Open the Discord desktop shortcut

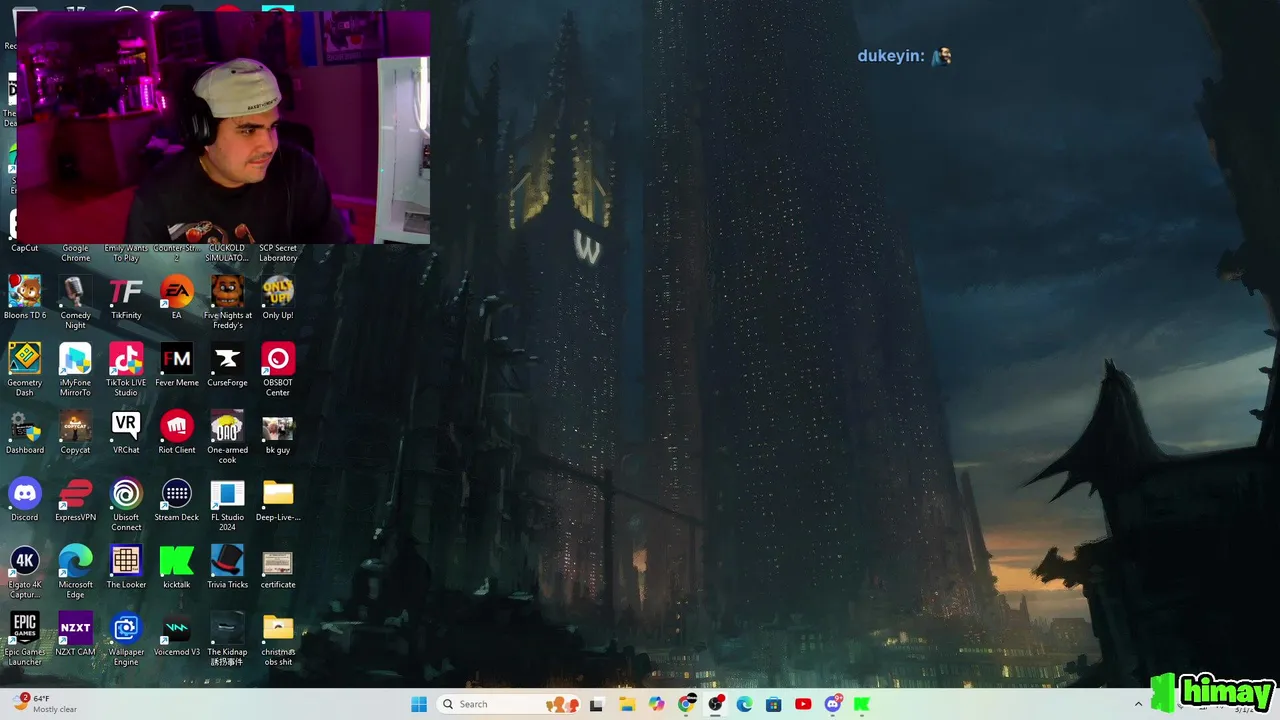pyautogui.click(x=25, y=500)
